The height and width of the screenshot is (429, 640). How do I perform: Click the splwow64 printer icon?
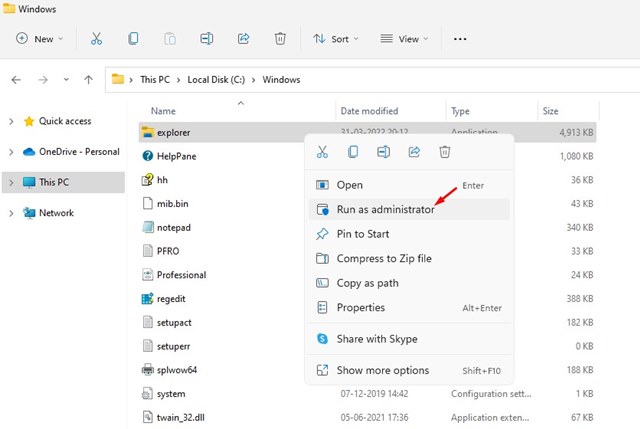tap(147, 370)
